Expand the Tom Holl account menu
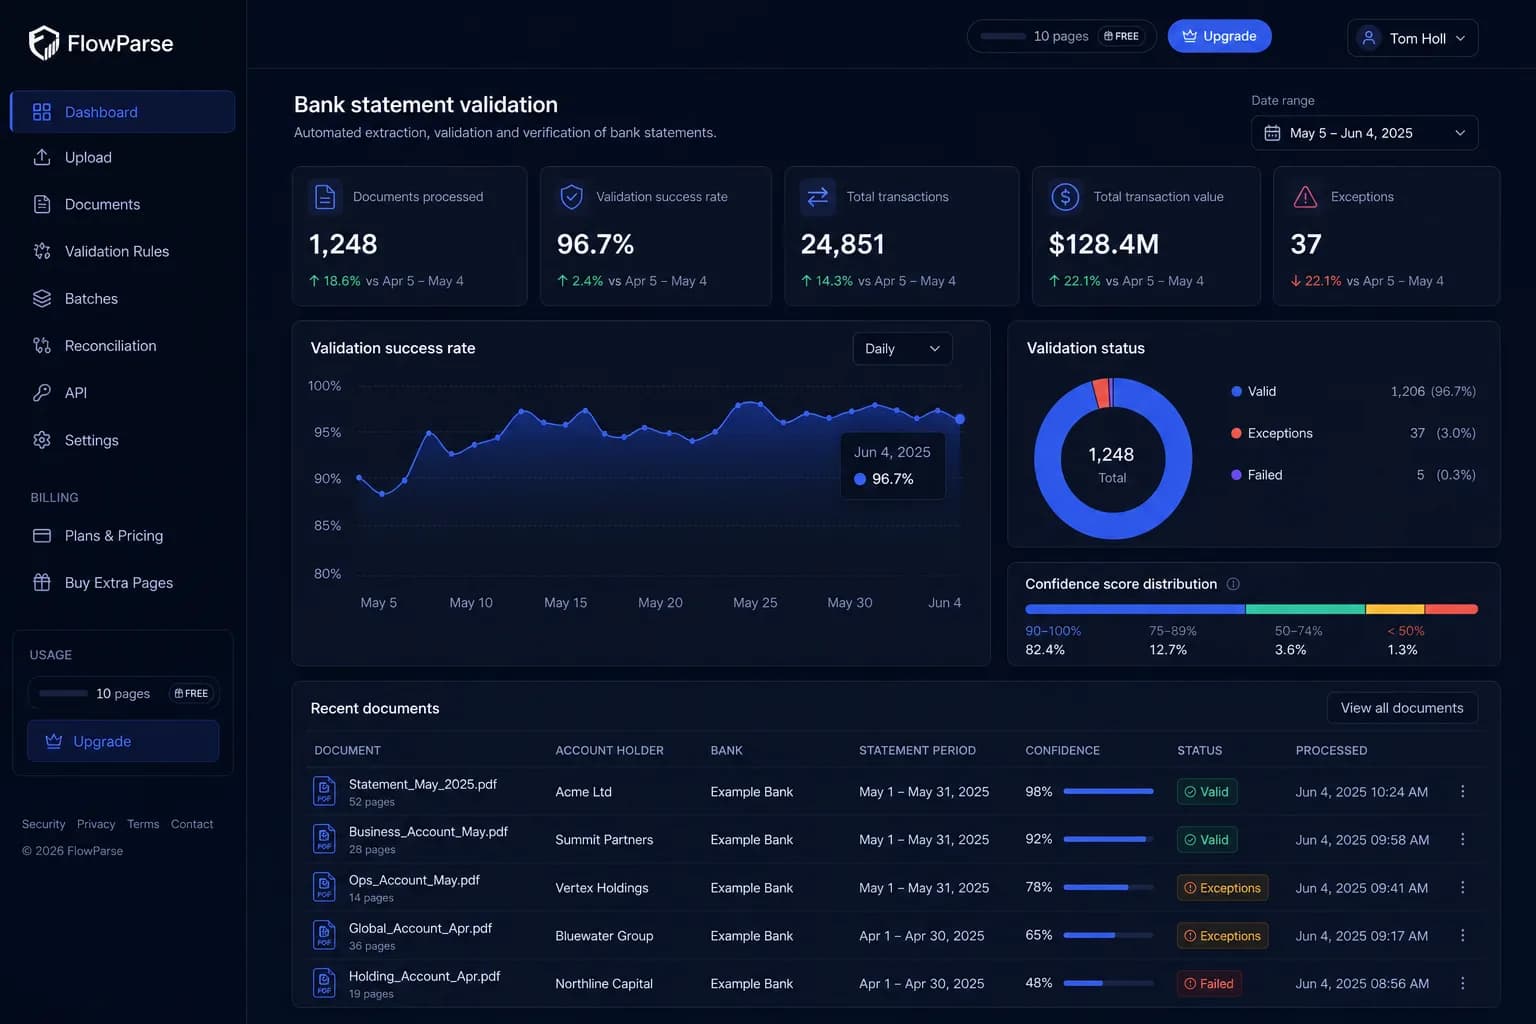The height and width of the screenshot is (1024, 1536). point(1412,38)
